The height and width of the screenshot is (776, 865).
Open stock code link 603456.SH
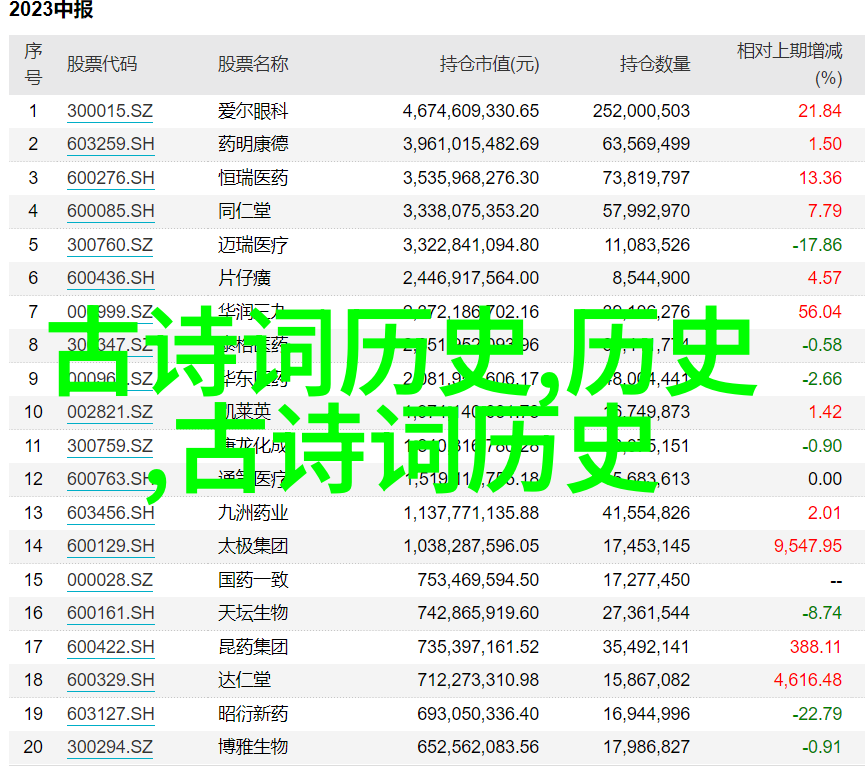pyautogui.click(x=110, y=513)
